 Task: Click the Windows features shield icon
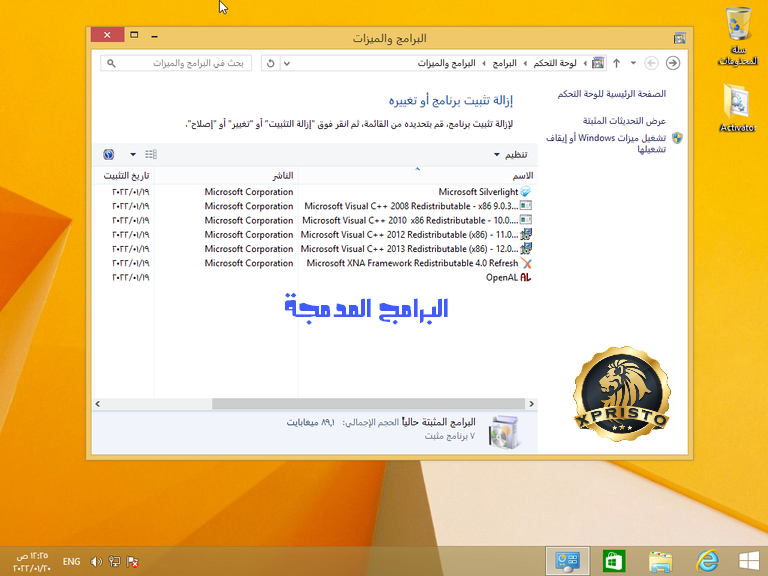pyautogui.click(x=677, y=138)
